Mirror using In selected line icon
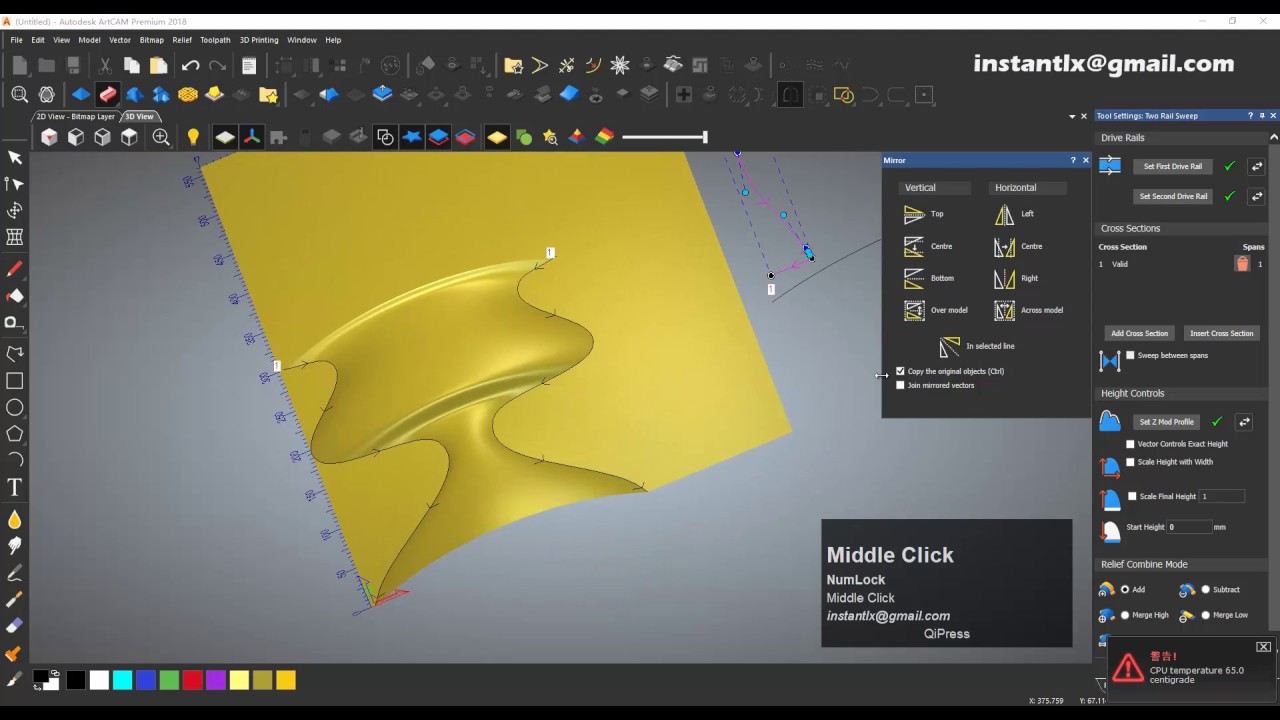Image resolution: width=1280 pixels, height=720 pixels. 950,346
